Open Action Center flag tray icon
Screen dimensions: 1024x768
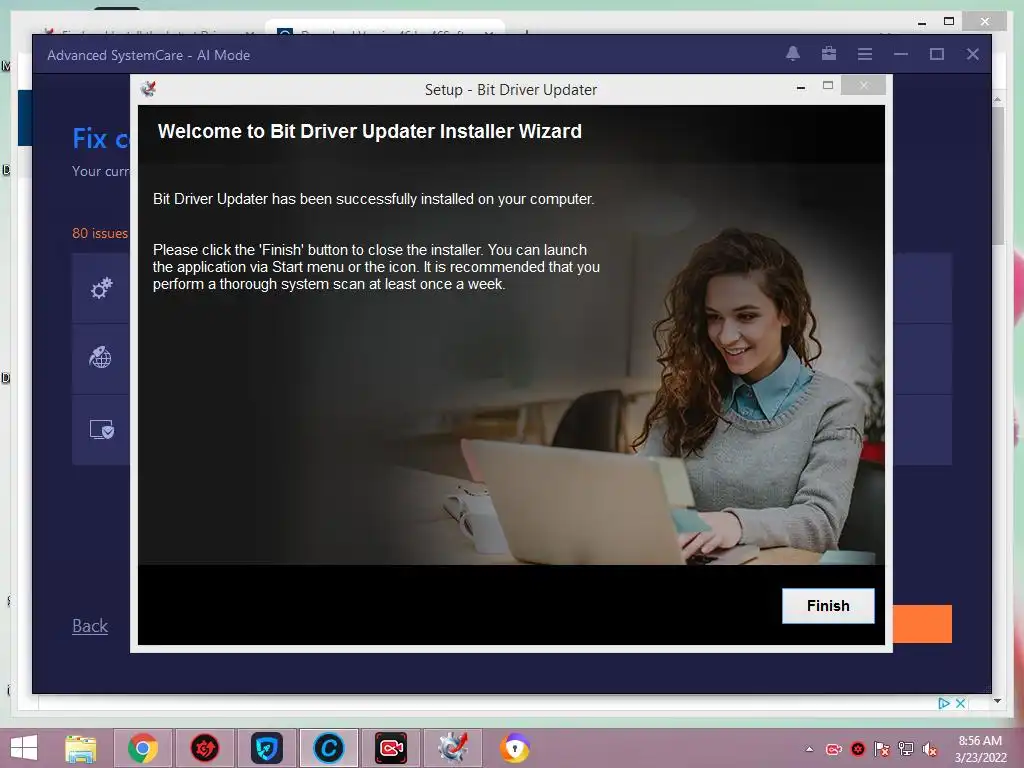pos(882,749)
